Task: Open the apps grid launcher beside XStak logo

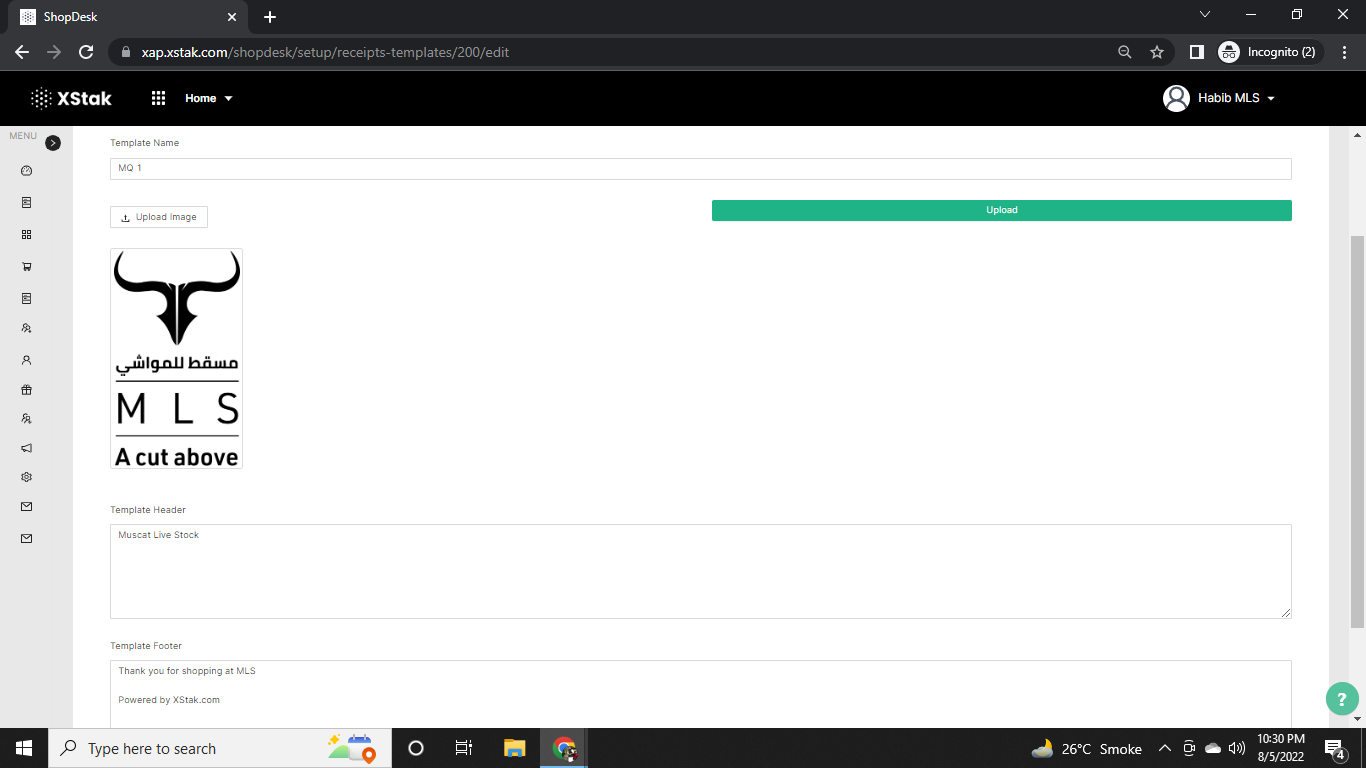Action: (x=158, y=98)
